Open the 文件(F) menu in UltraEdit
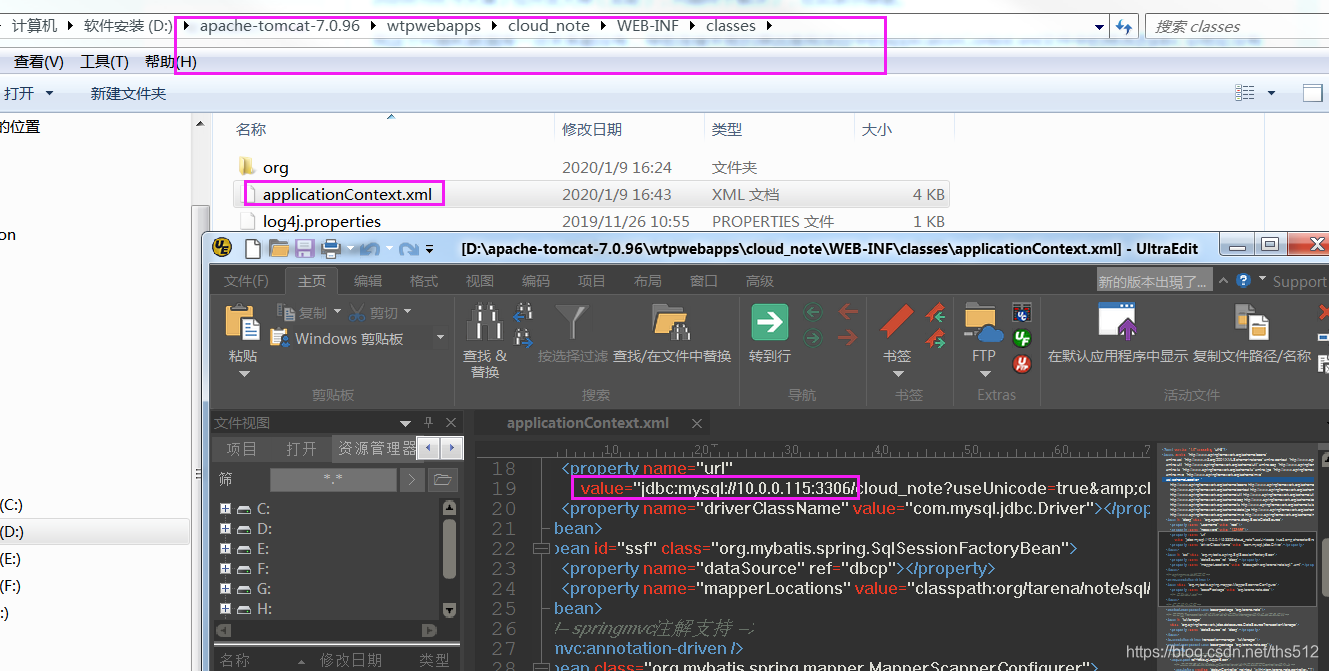Screen dimensions: 1329x671 click(246, 281)
